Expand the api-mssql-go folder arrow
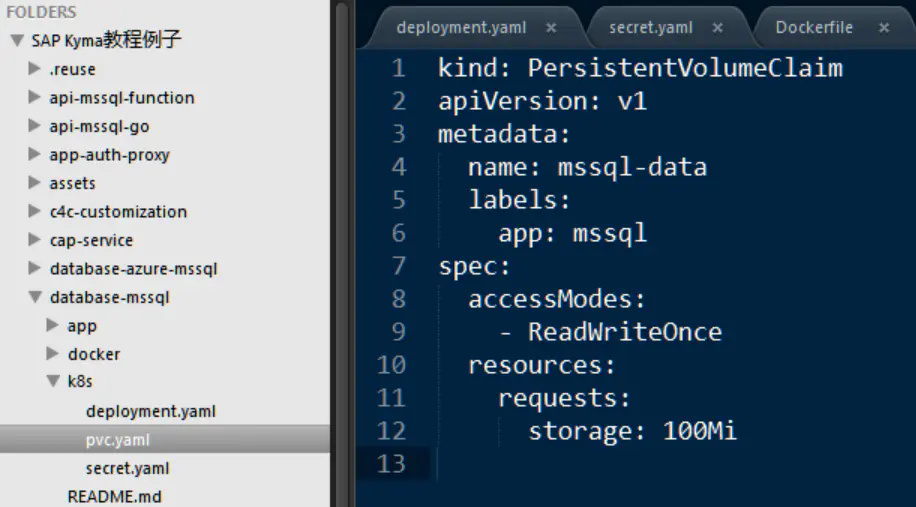This screenshot has height=507, width=916. (x=34, y=126)
